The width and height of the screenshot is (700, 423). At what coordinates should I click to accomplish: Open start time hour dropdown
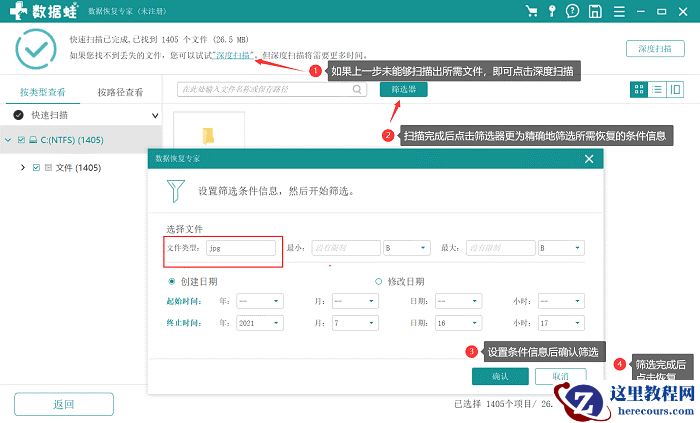click(x=561, y=301)
